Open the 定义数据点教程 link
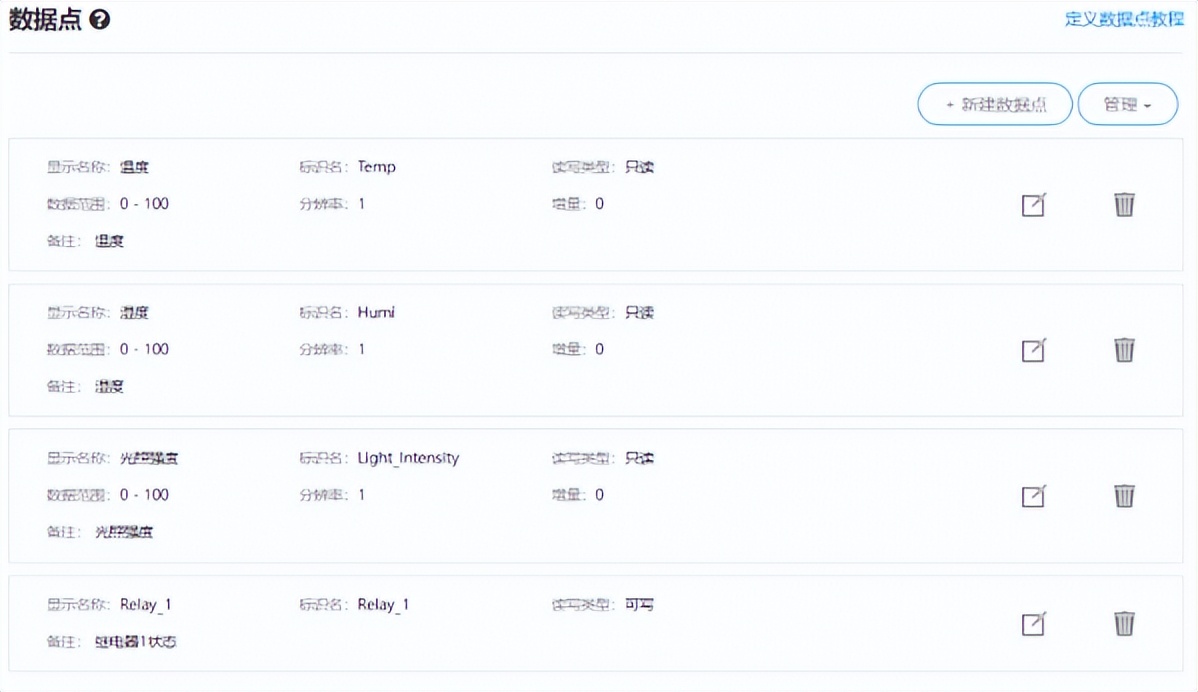Viewport: 1198px width, 692px height. coord(1124,19)
